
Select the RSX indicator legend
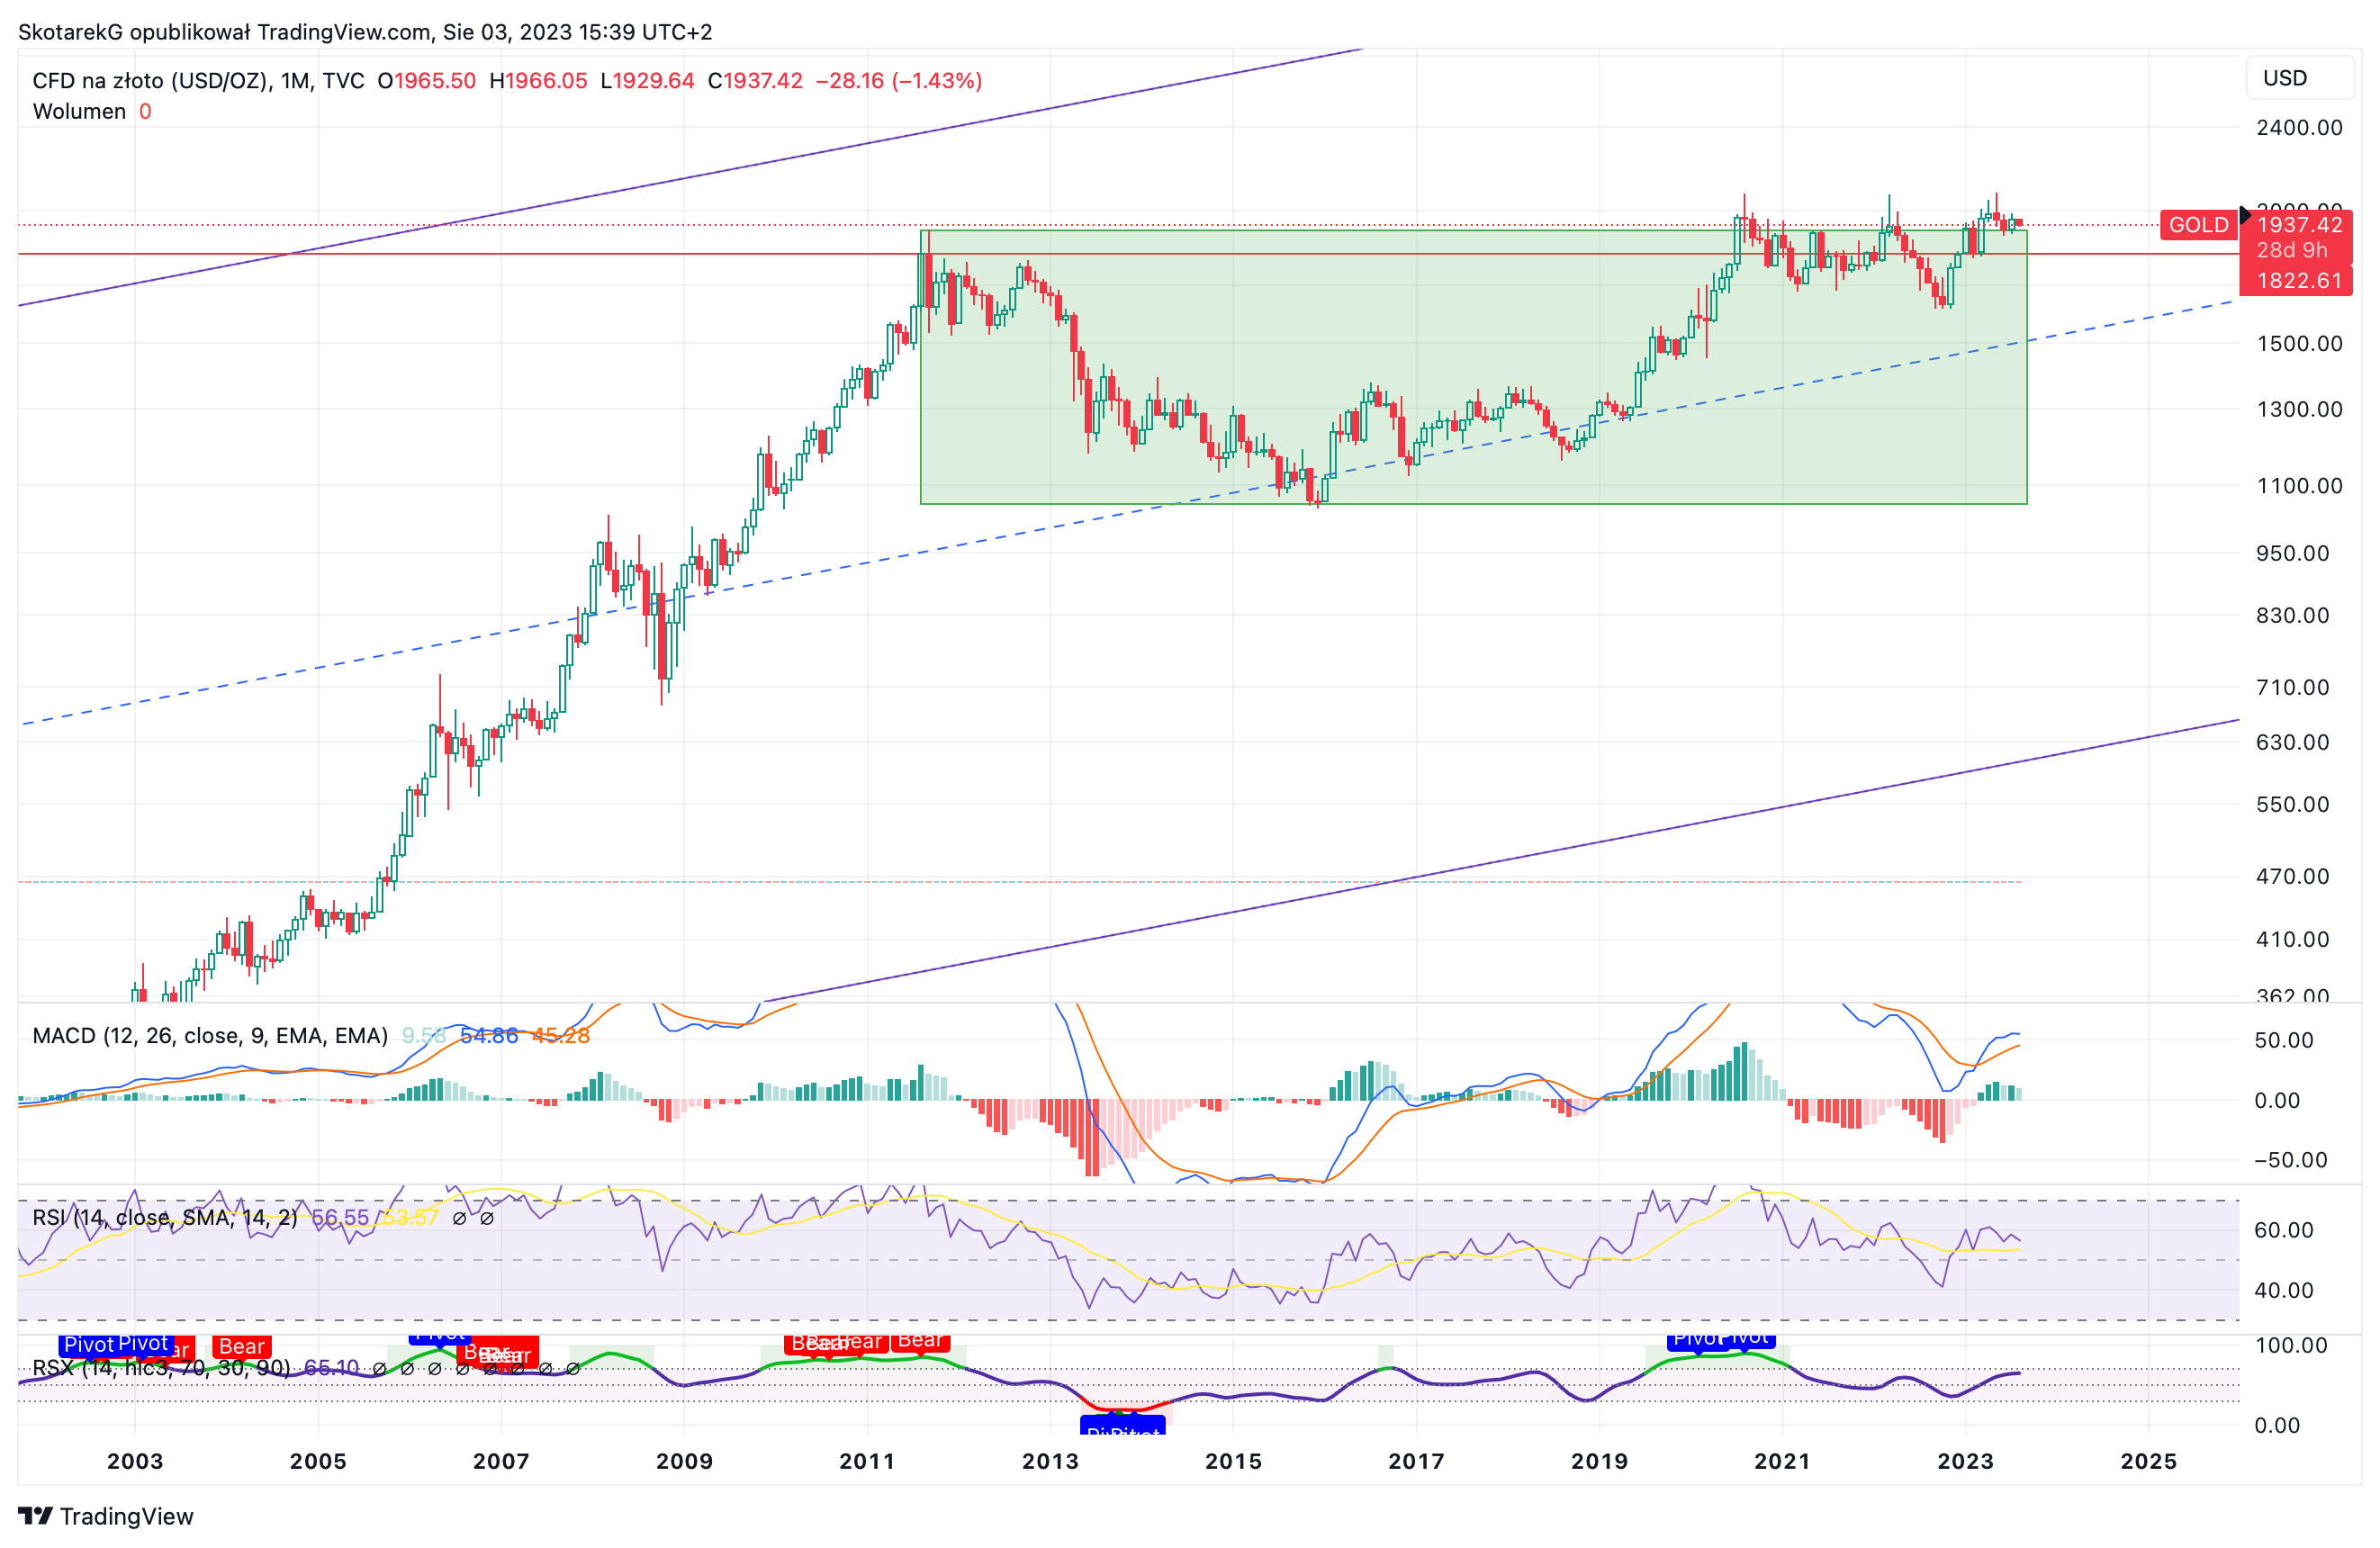pyautogui.click(x=161, y=1367)
